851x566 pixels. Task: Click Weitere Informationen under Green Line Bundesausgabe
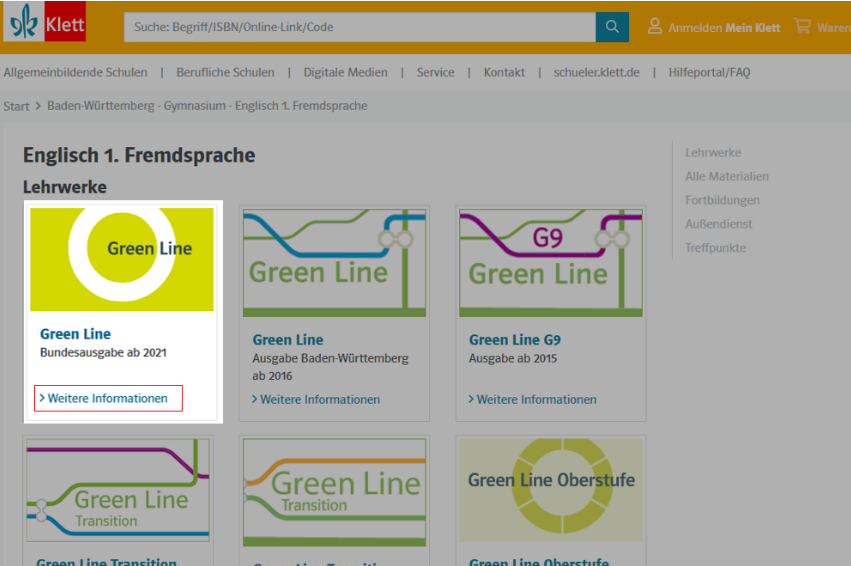click(x=108, y=398)
